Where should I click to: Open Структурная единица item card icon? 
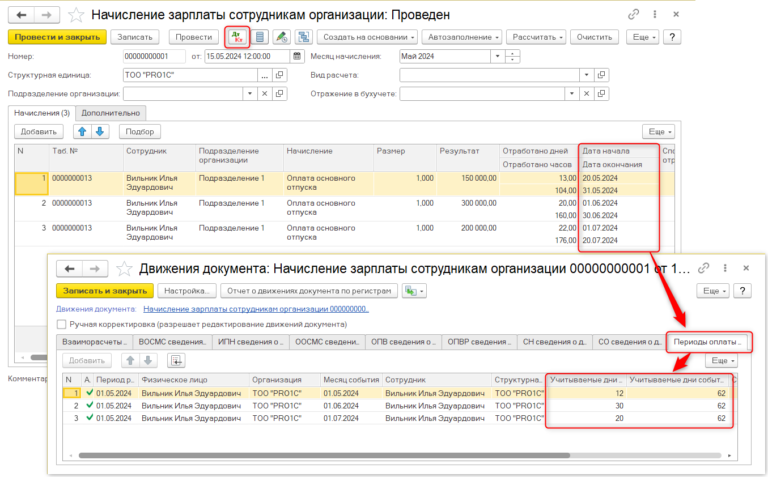pos(280,75)
